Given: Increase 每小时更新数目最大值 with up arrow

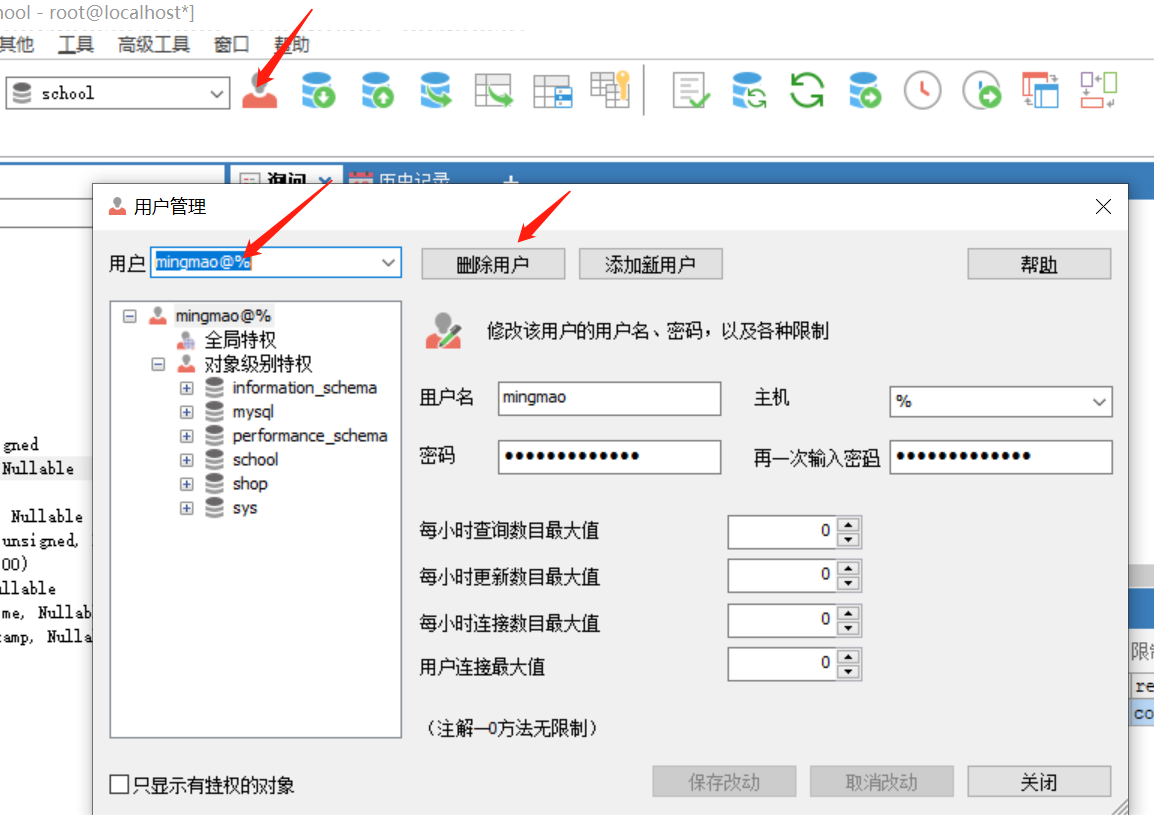Looking at the screenshot, I should [849, 568].
